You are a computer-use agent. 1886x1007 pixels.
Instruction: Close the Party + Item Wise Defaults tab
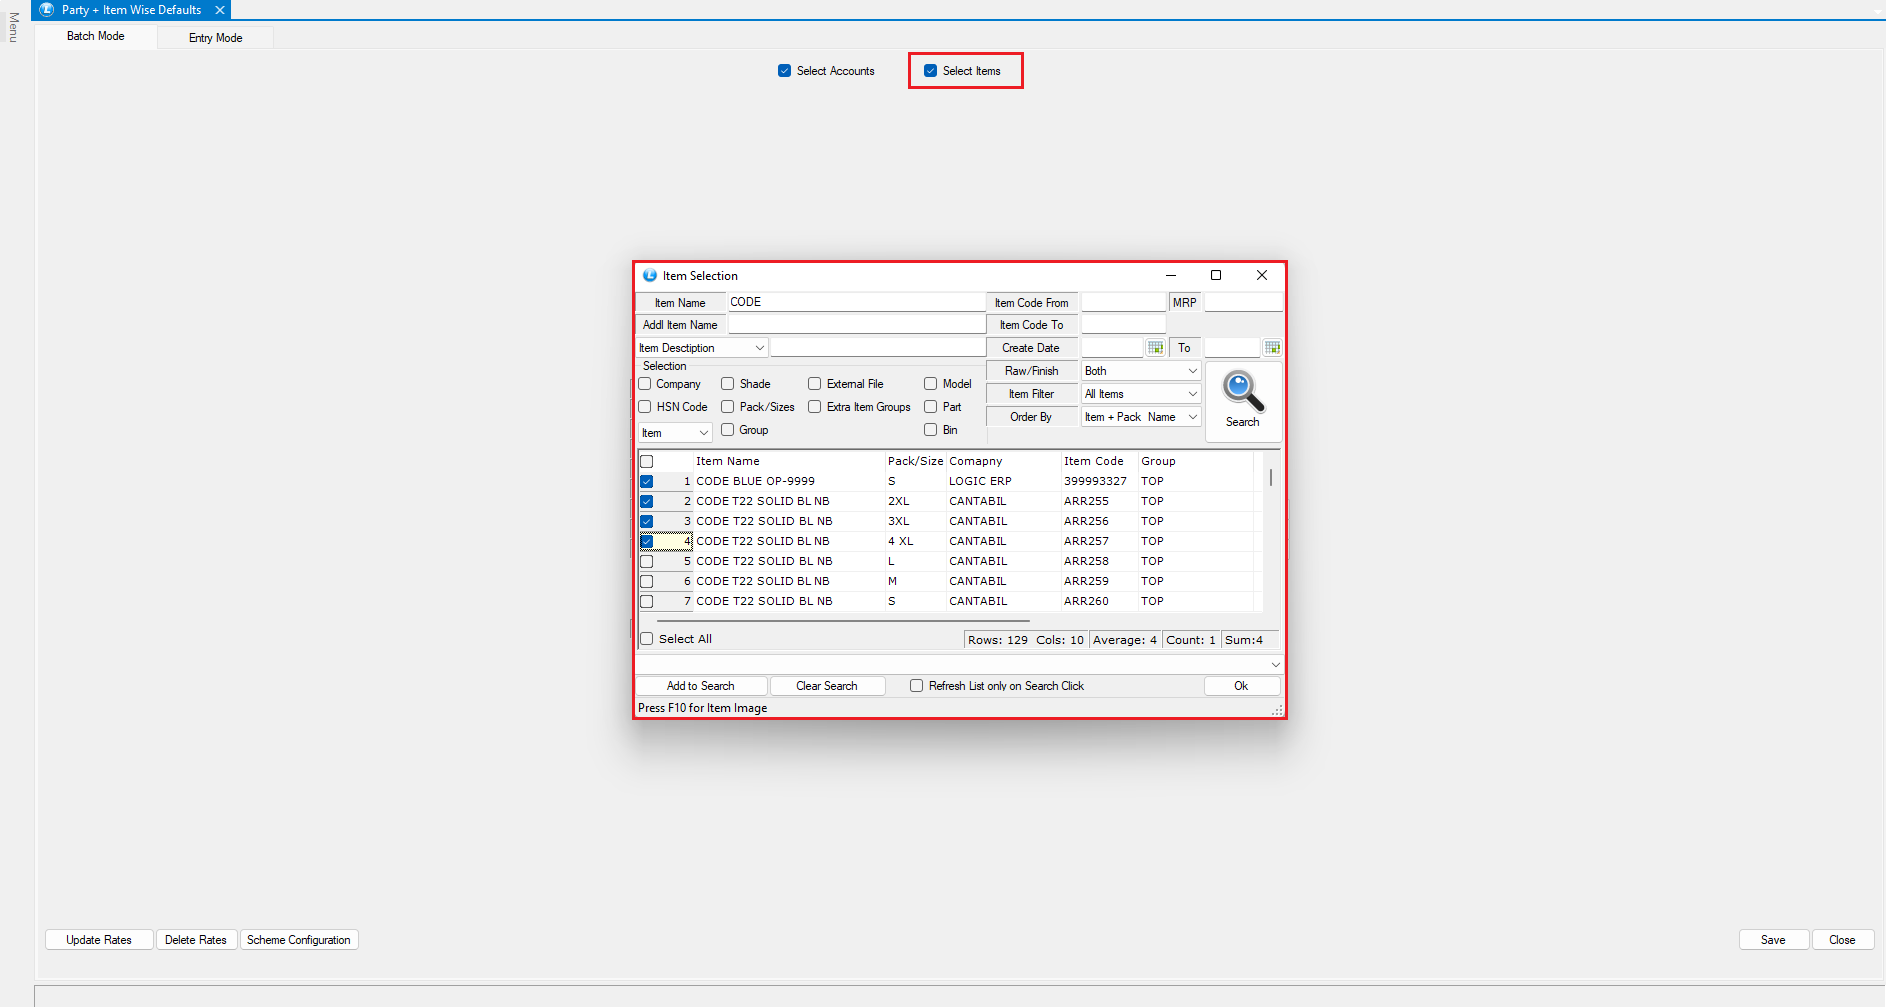click(x=220, y=10)
